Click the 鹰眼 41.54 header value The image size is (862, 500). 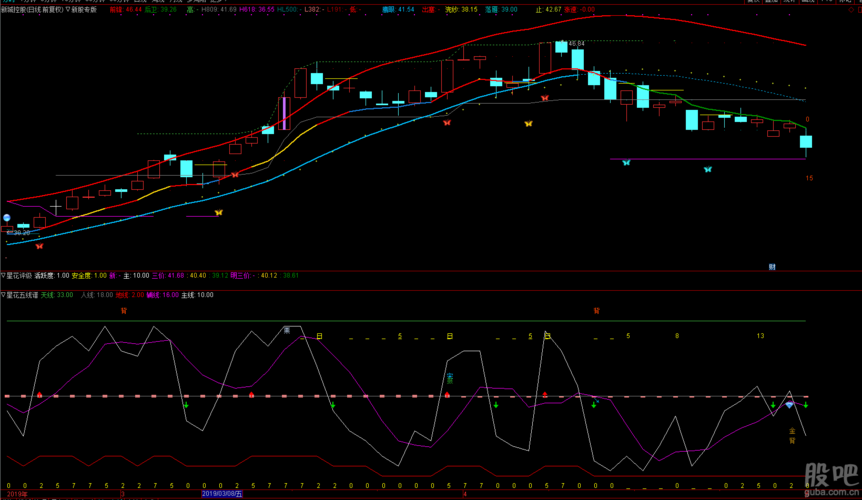tap(399, 9)
